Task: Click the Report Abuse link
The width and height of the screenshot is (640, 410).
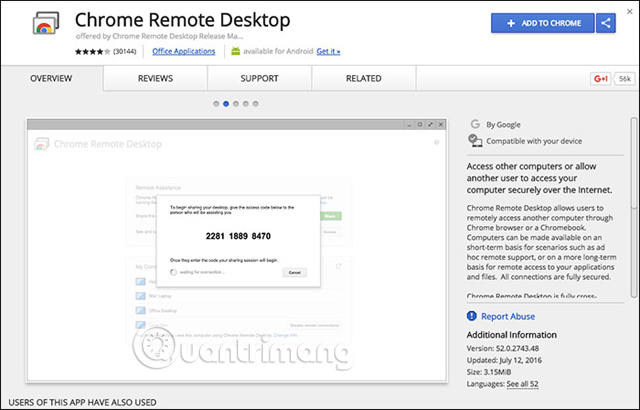Action: click(x=508, y=316)
